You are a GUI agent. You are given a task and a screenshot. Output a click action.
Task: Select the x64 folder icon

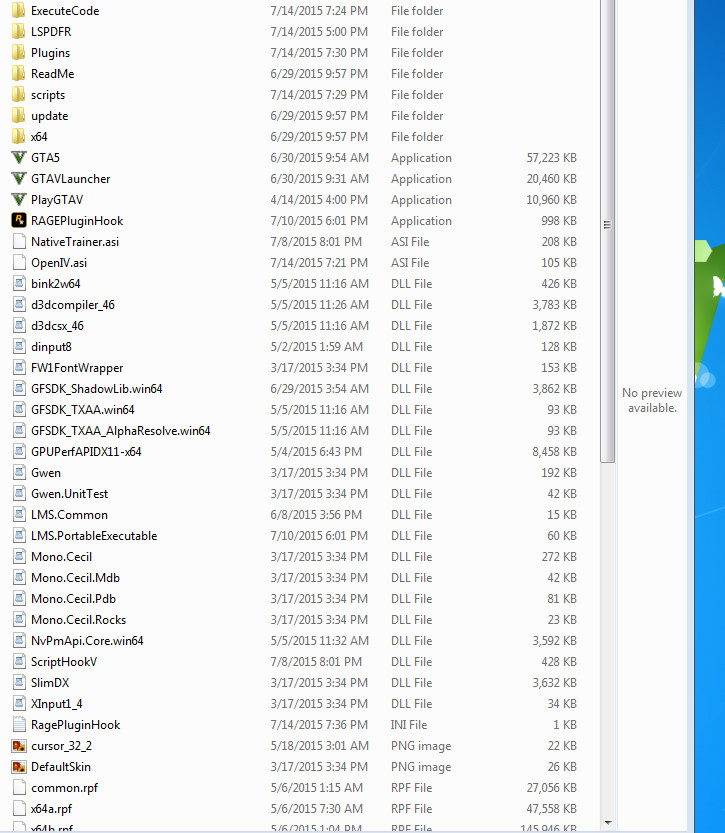click(x=19, y=137)
